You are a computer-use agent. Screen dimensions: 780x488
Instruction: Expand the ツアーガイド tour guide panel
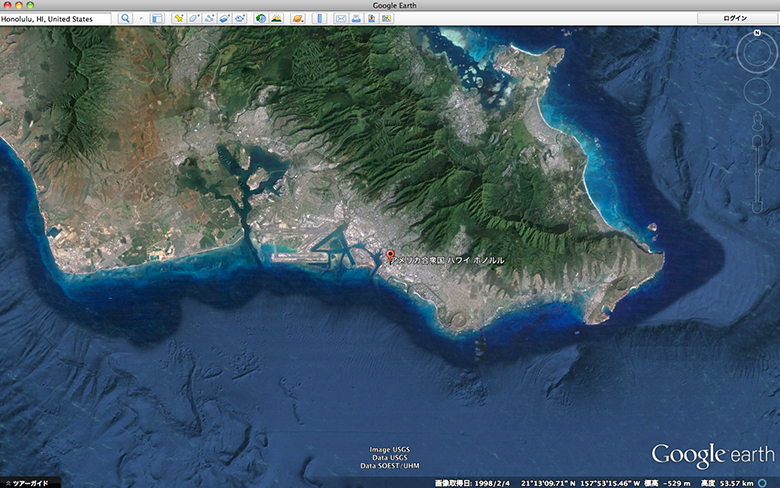(x=30, y=482)
